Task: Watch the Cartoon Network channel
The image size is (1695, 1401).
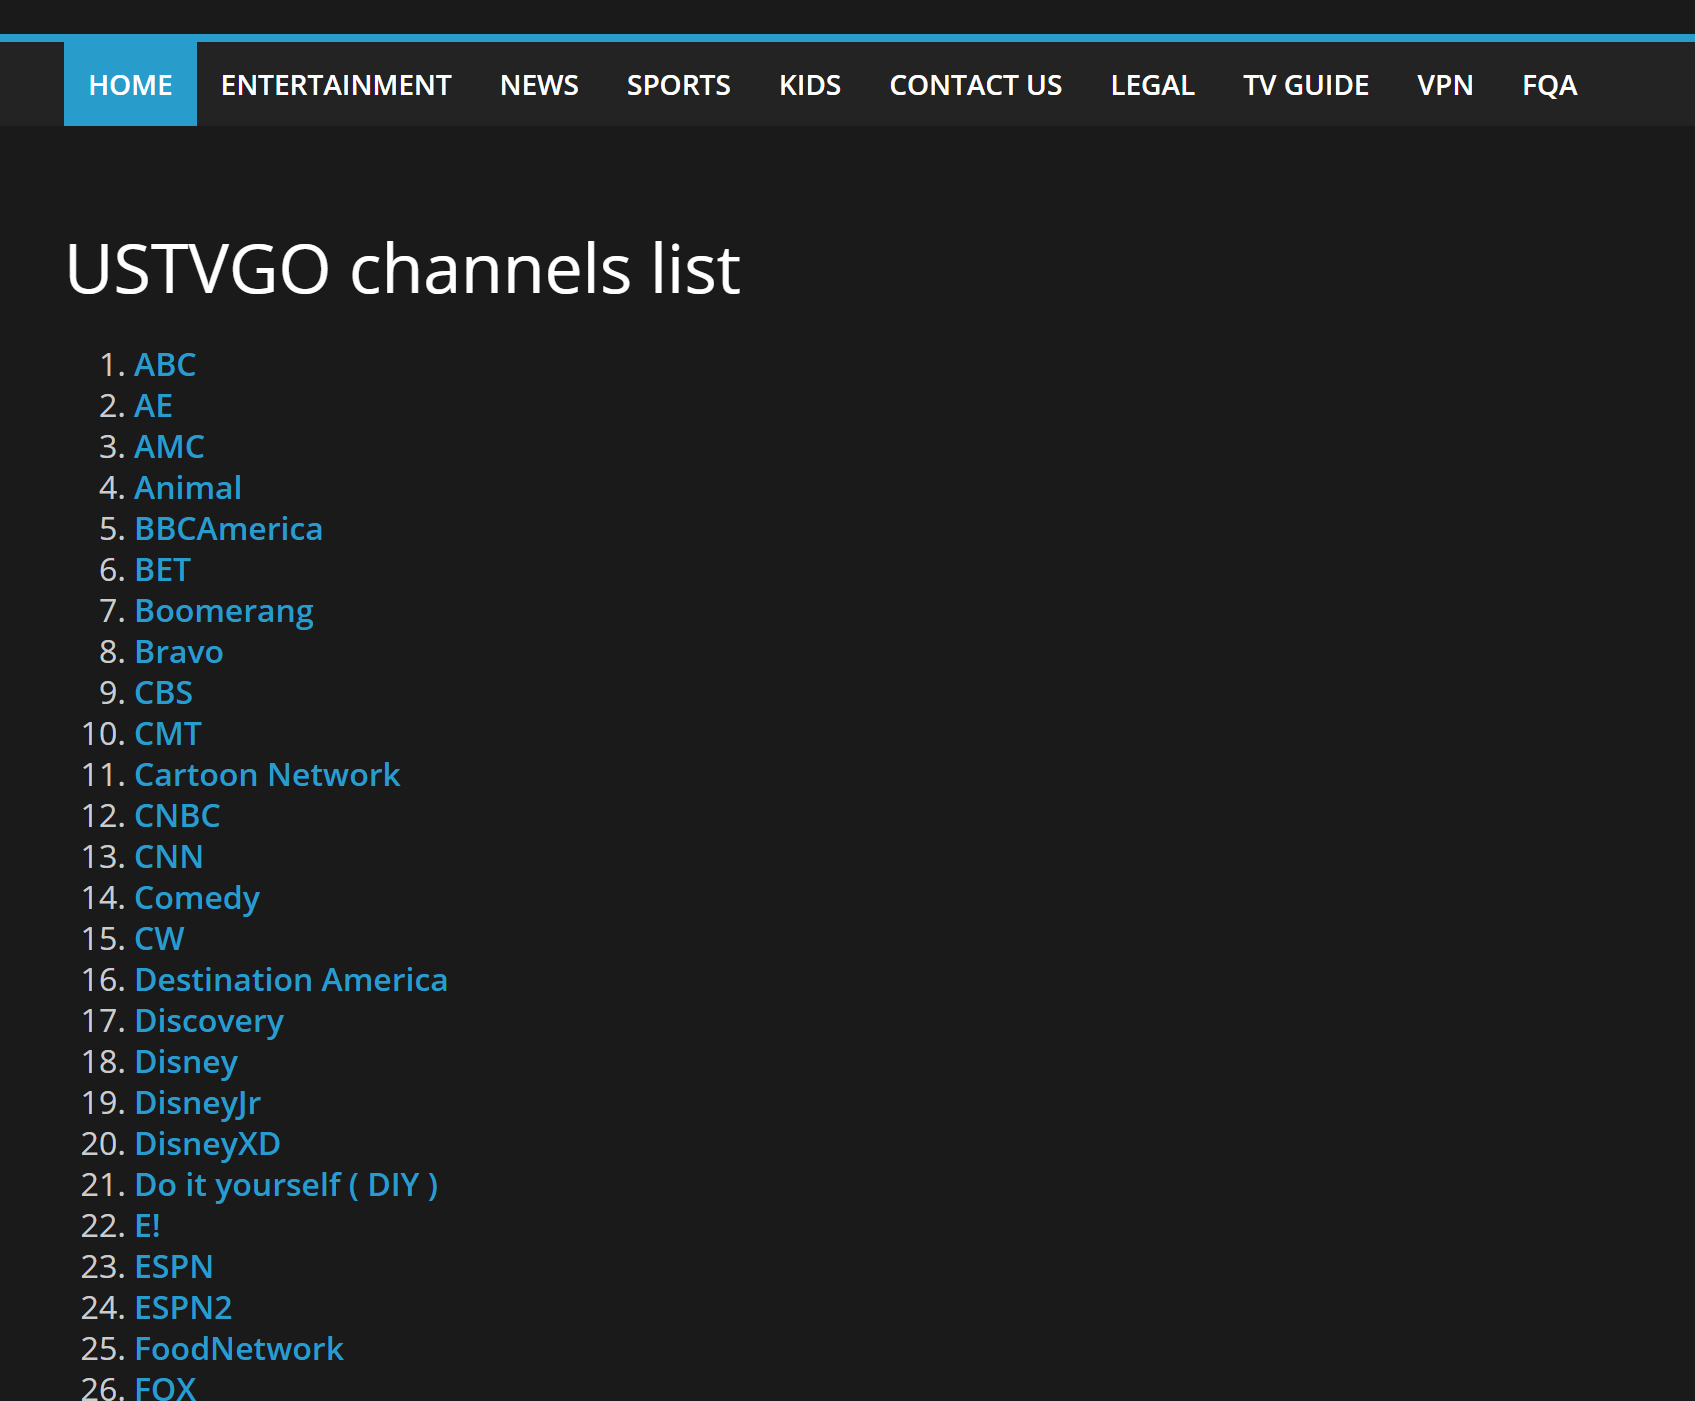Action: (x=266, y=774)
